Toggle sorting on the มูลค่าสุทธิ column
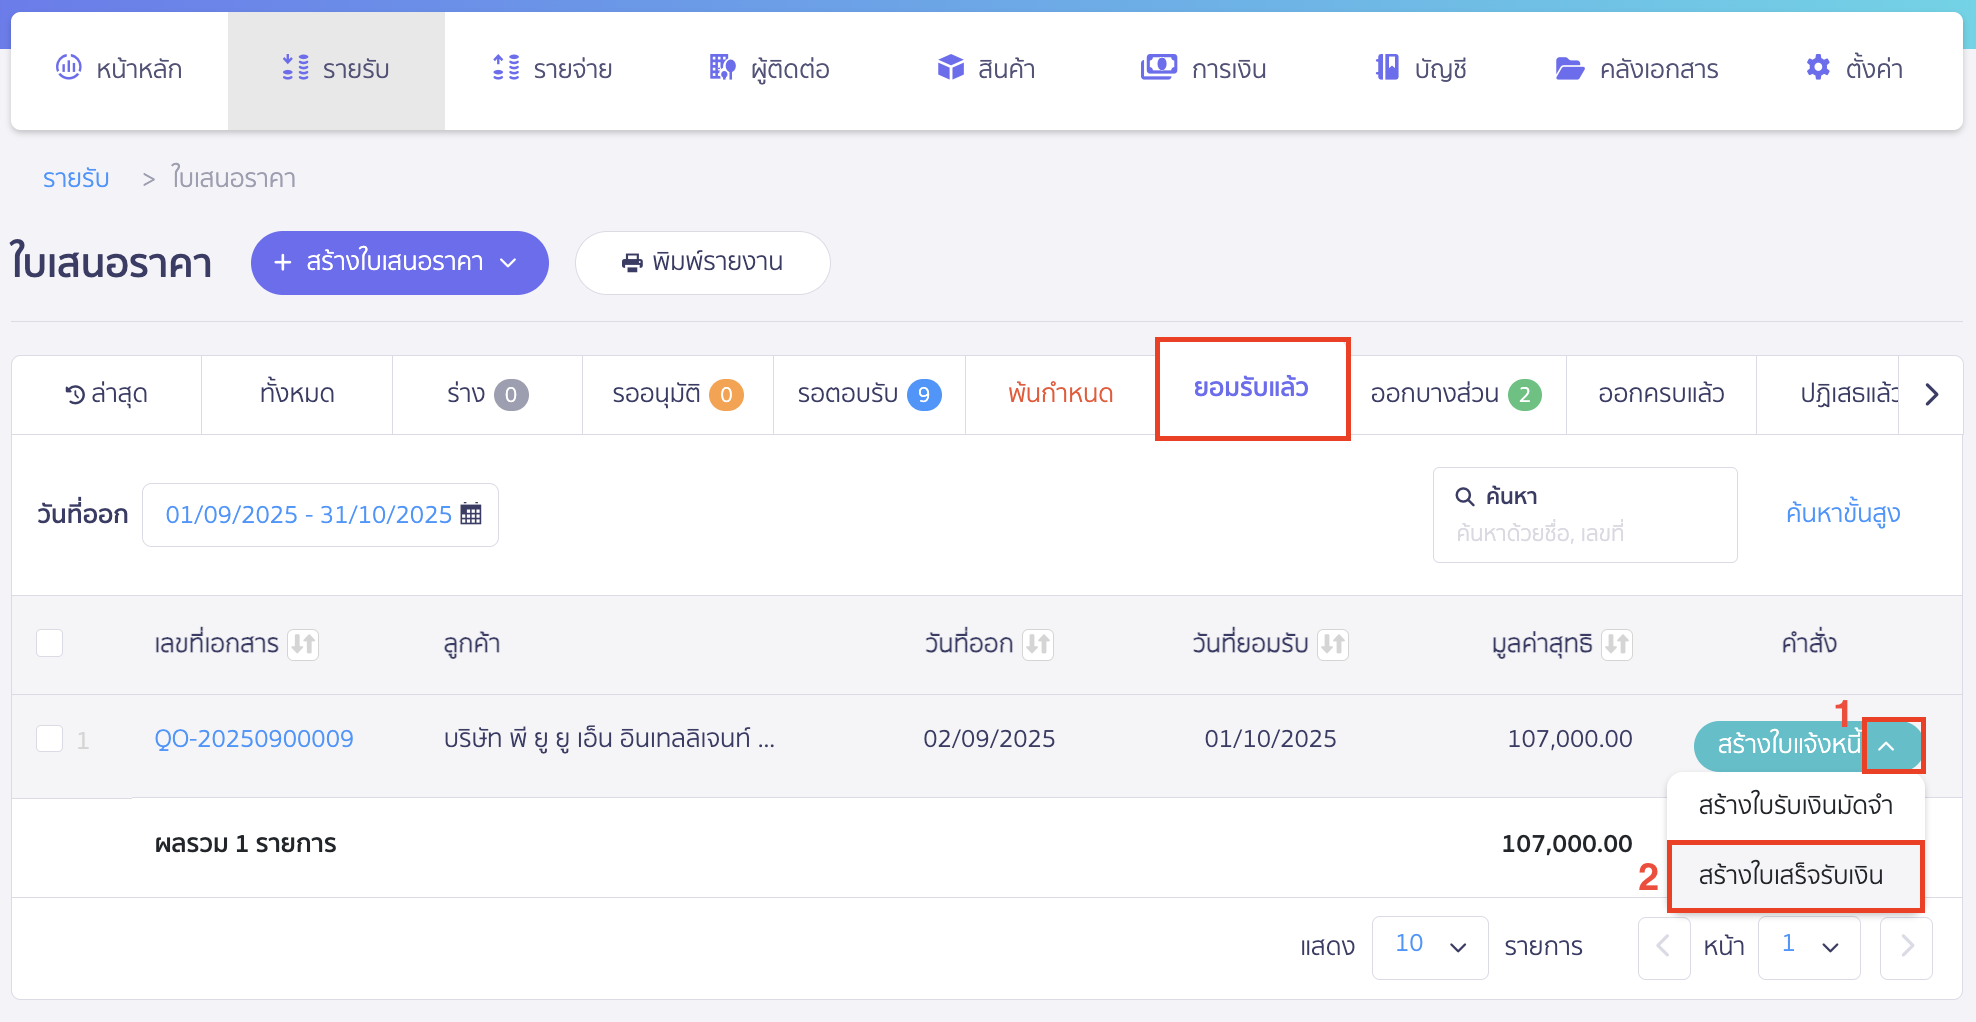 point(1619,644)
